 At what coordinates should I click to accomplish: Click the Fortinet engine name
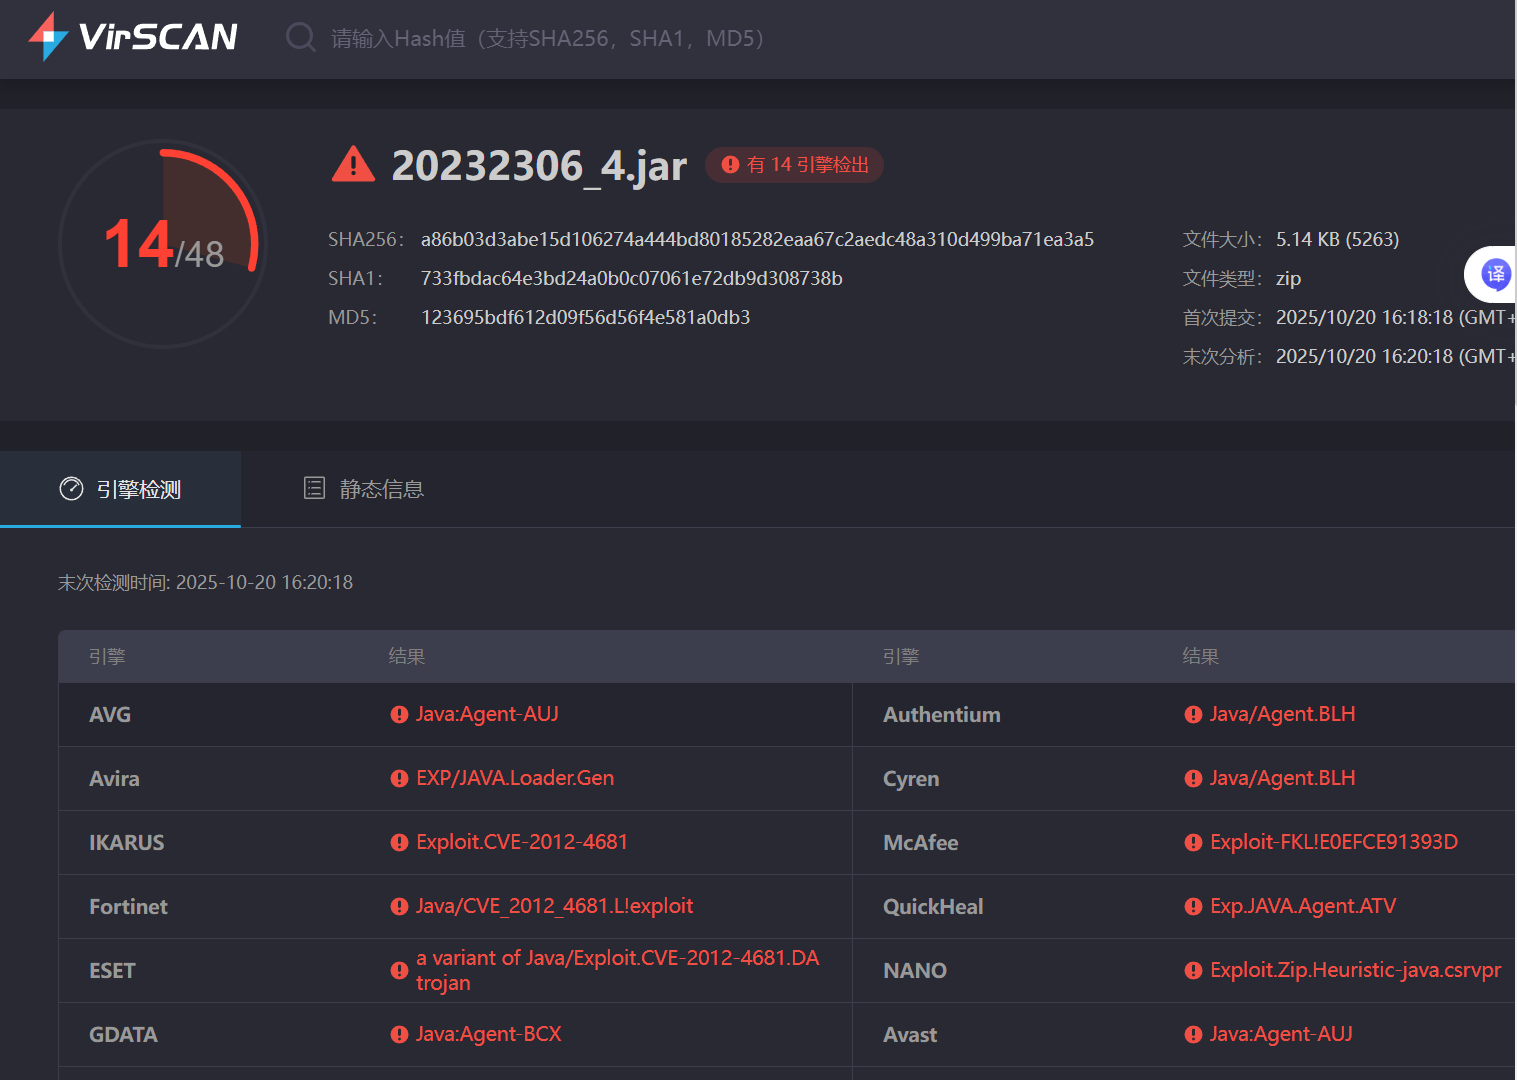point(128,907)
